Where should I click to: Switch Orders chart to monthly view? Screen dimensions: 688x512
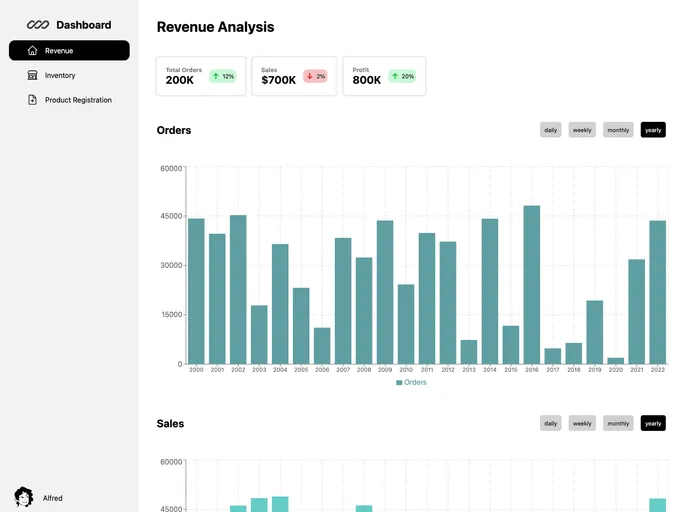pos(618,130)
